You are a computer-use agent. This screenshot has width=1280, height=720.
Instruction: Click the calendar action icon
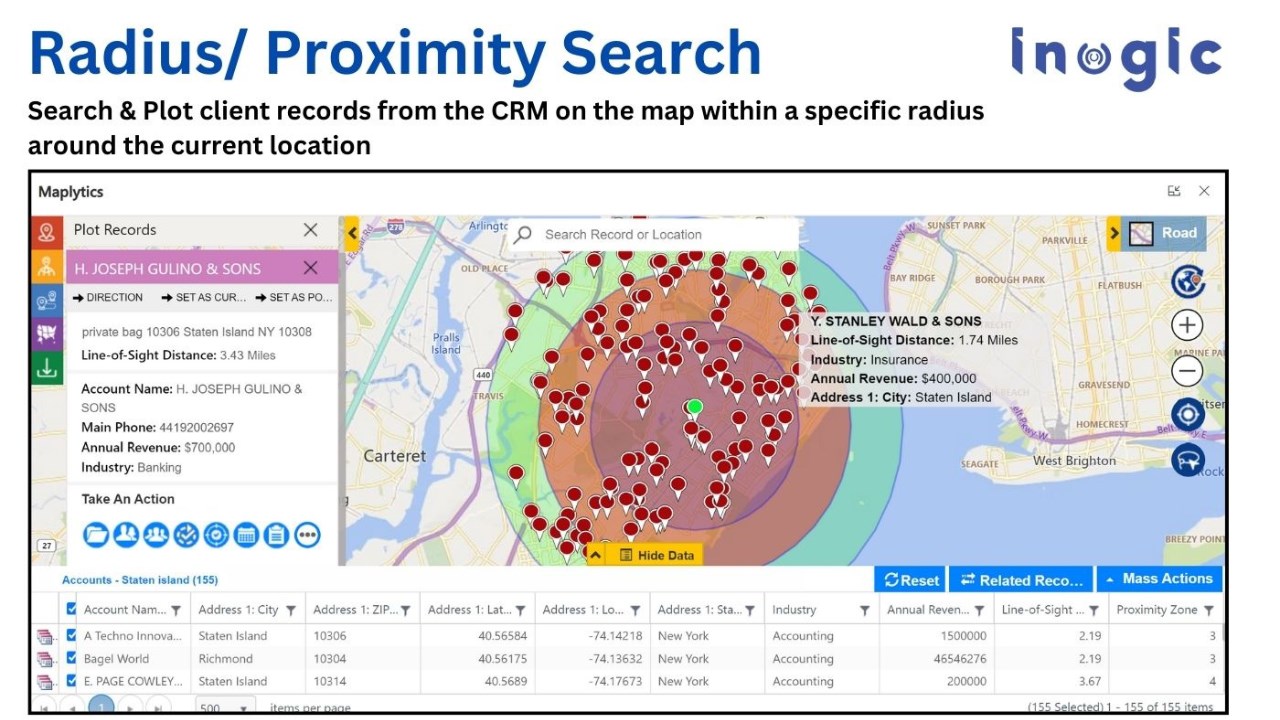pyautogui.click(x=246, y=535)
